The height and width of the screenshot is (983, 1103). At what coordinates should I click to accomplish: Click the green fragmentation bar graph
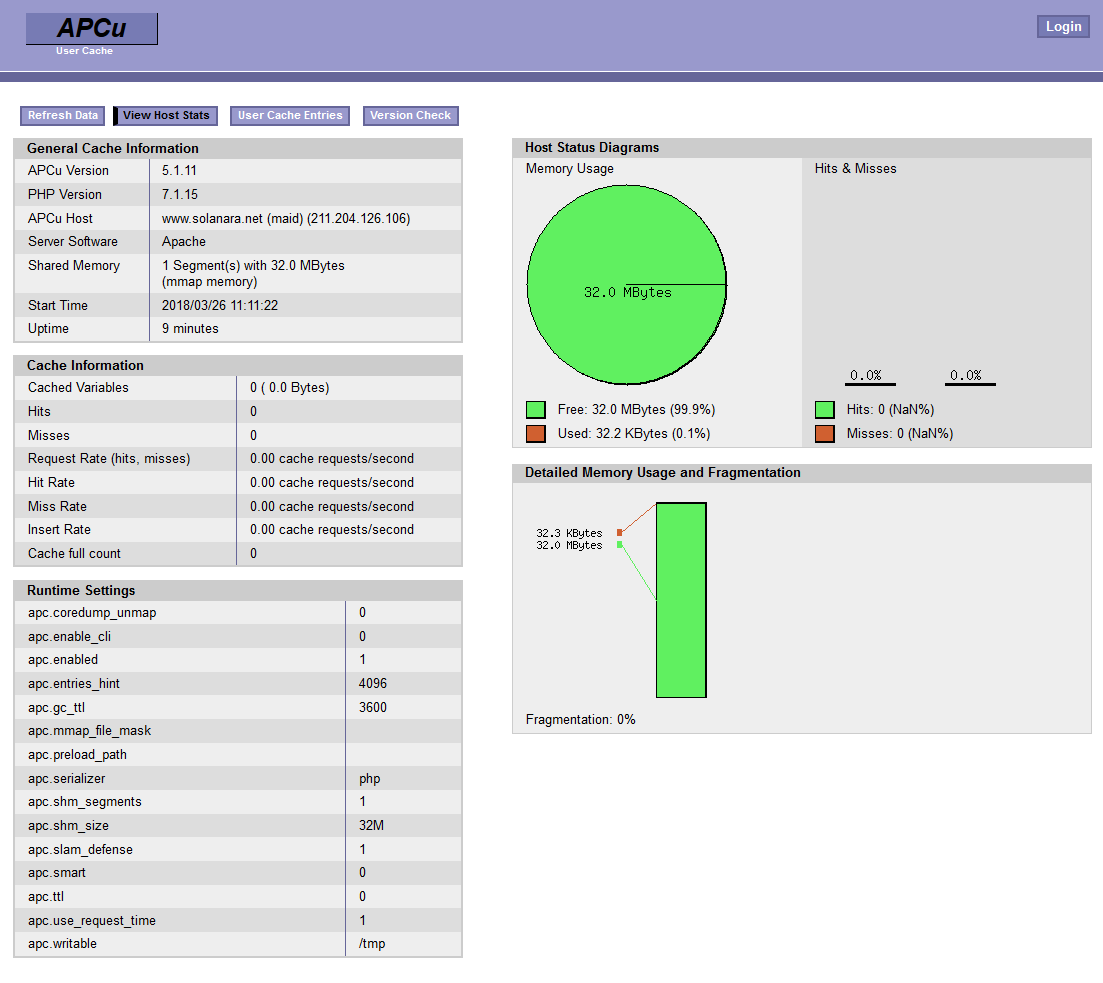pyautogui.click(x=681, y=600)
